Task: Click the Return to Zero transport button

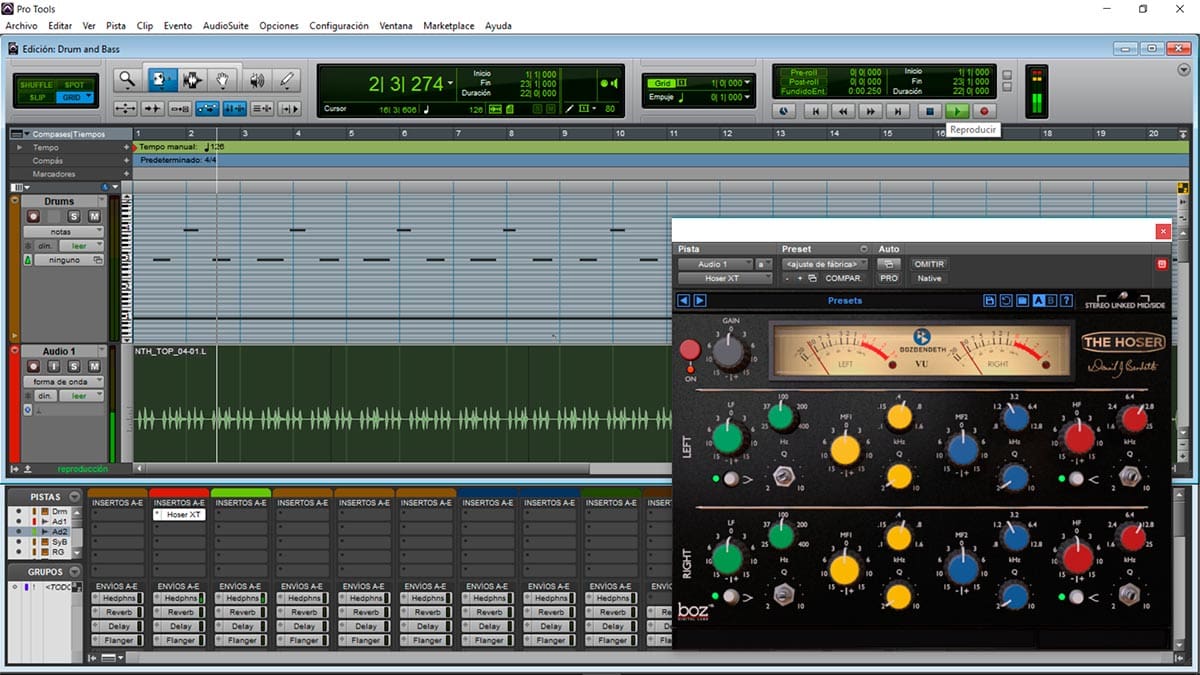Action: click(815, 112)
